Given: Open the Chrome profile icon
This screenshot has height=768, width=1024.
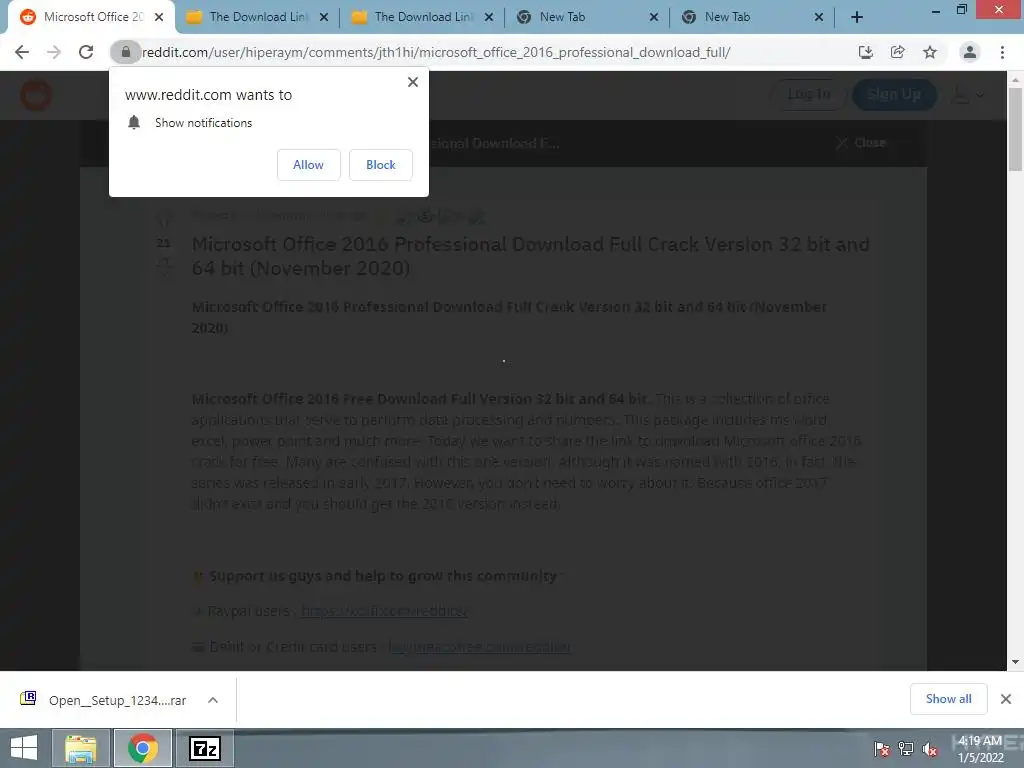Looking at the screenshot, I should click(x=970, y=52).
